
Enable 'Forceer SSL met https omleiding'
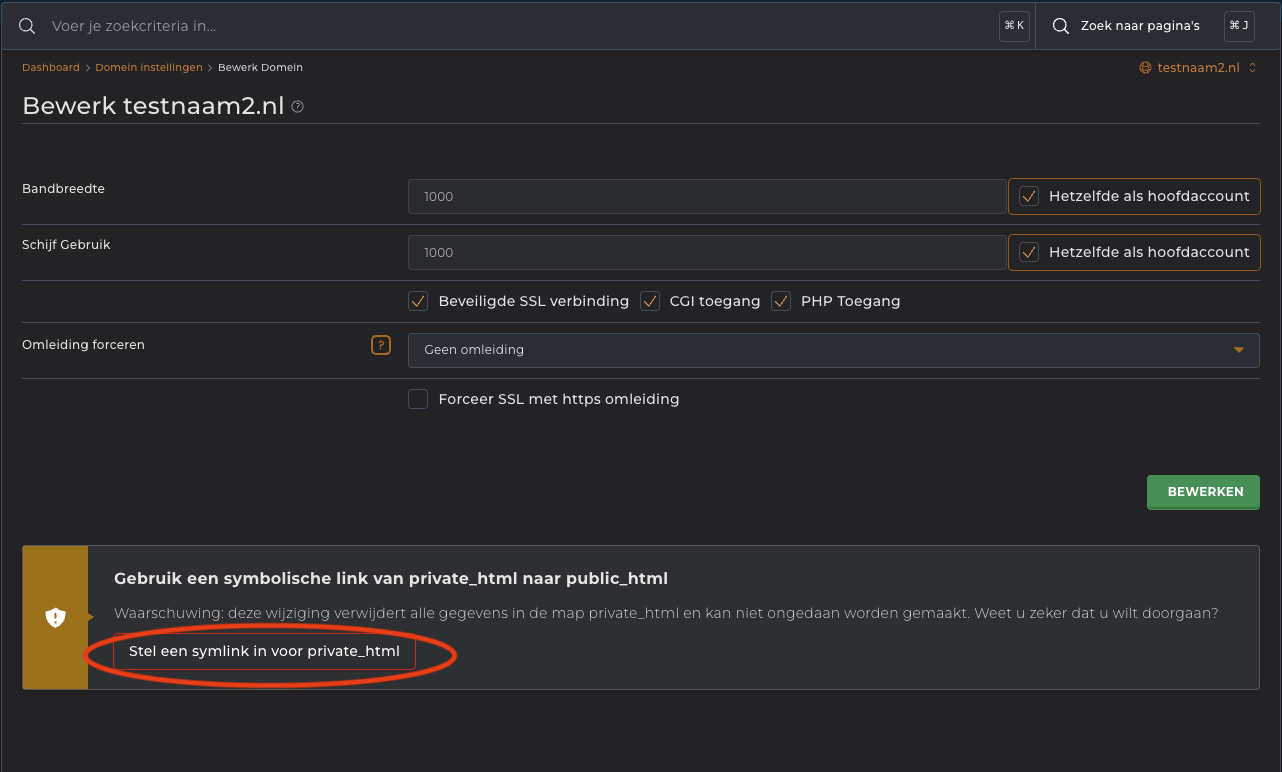418,399
